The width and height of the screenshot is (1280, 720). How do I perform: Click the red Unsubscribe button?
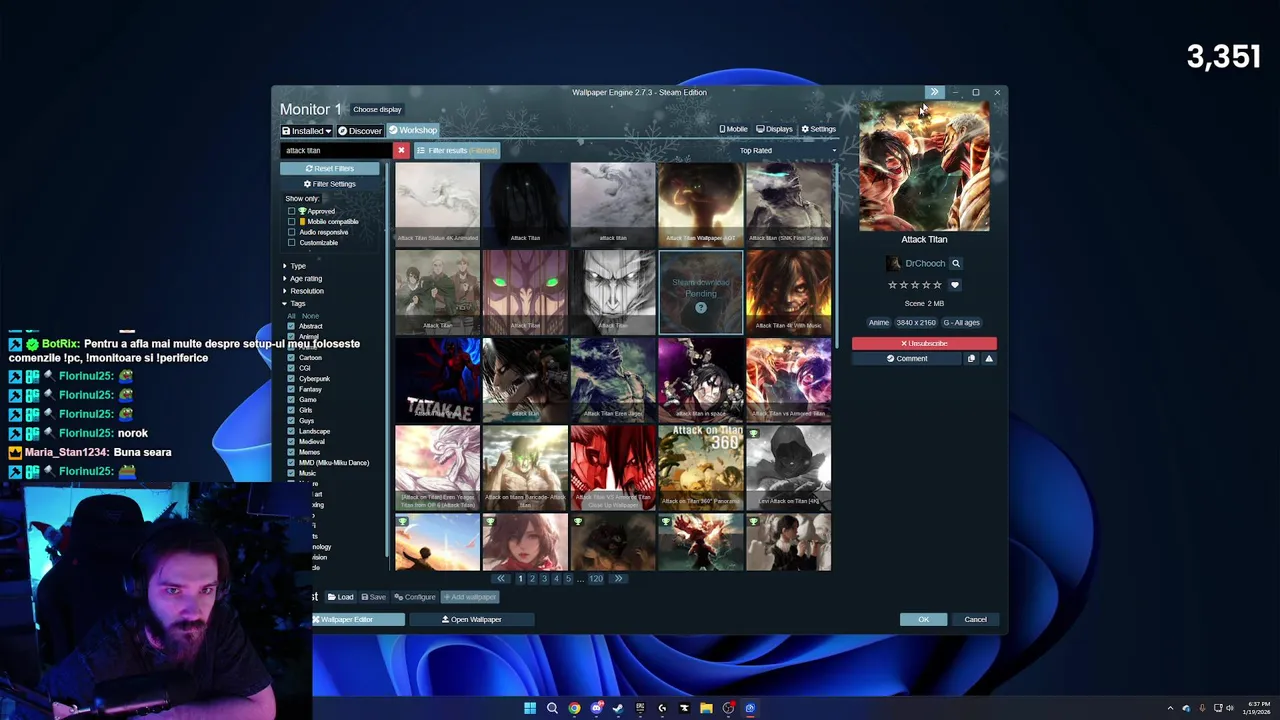pyautogui.click(x=924, y=343)
